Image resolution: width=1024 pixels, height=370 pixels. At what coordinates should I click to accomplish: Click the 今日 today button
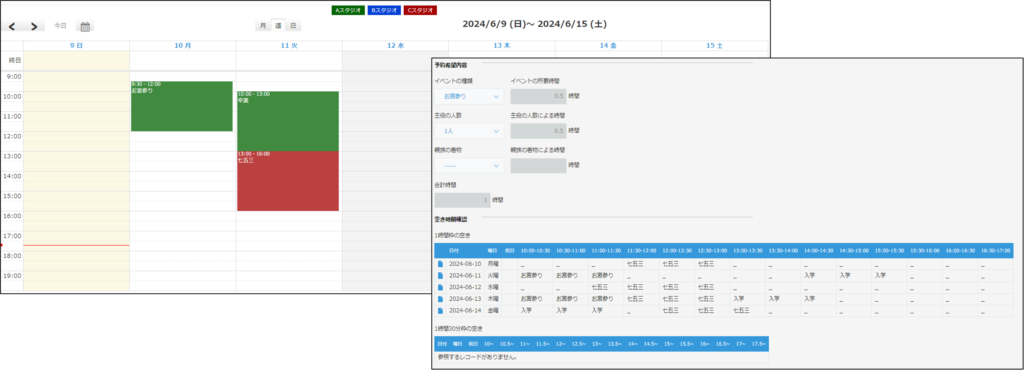[x=60, y=25]
